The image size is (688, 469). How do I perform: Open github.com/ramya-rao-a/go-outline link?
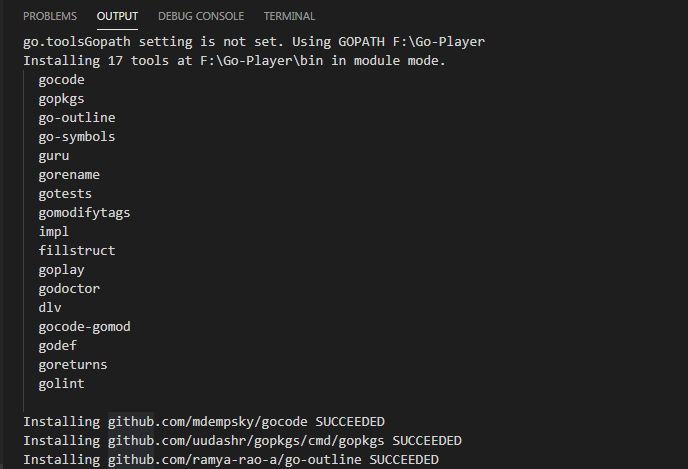pos(235,459)
